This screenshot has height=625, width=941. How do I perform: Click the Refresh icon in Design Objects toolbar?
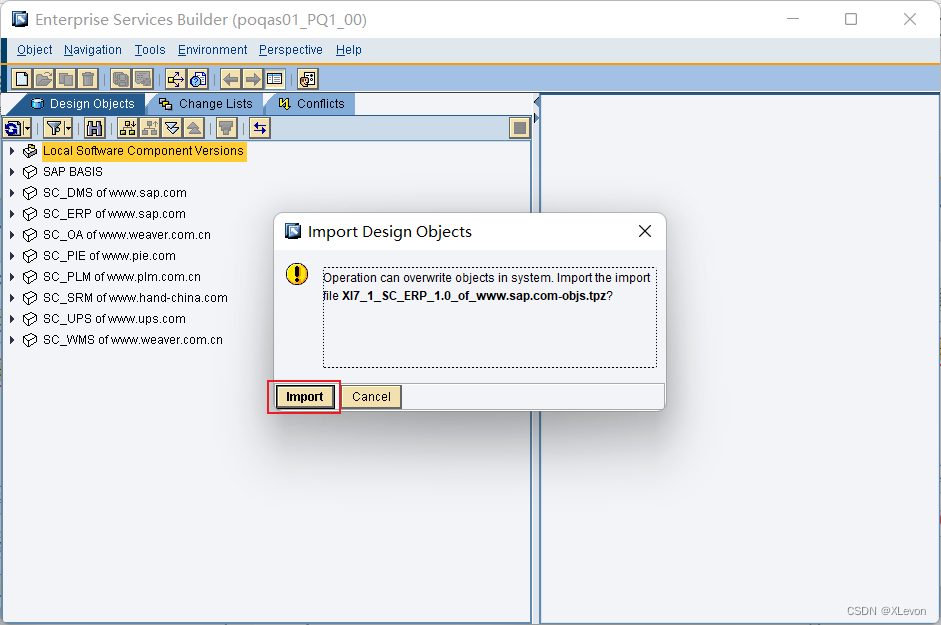[x=13, y=128]
